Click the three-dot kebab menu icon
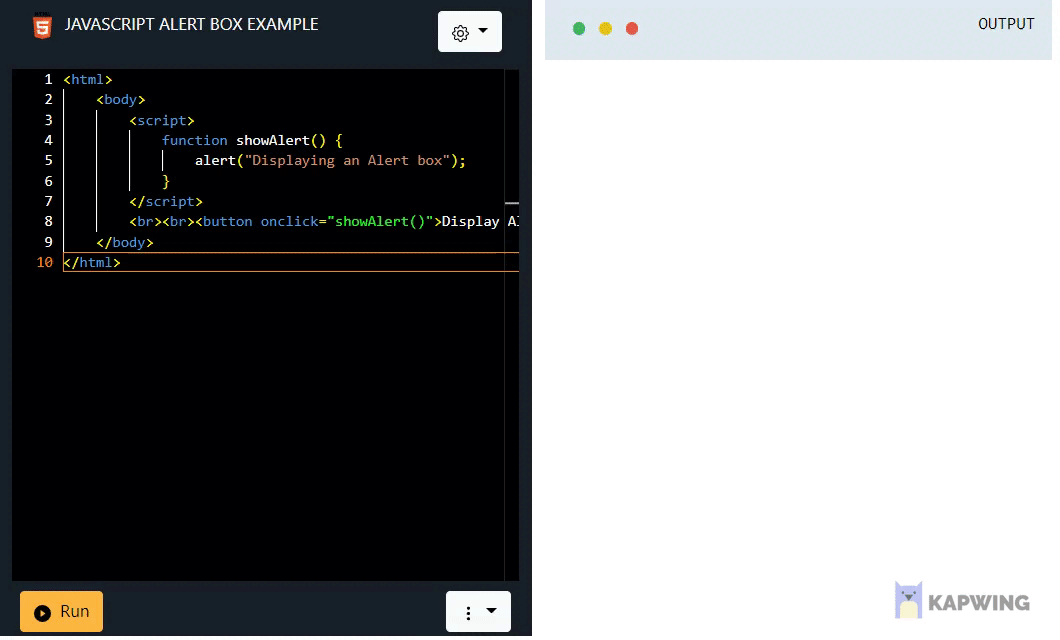1060x640 pixels. coord(470,611)
